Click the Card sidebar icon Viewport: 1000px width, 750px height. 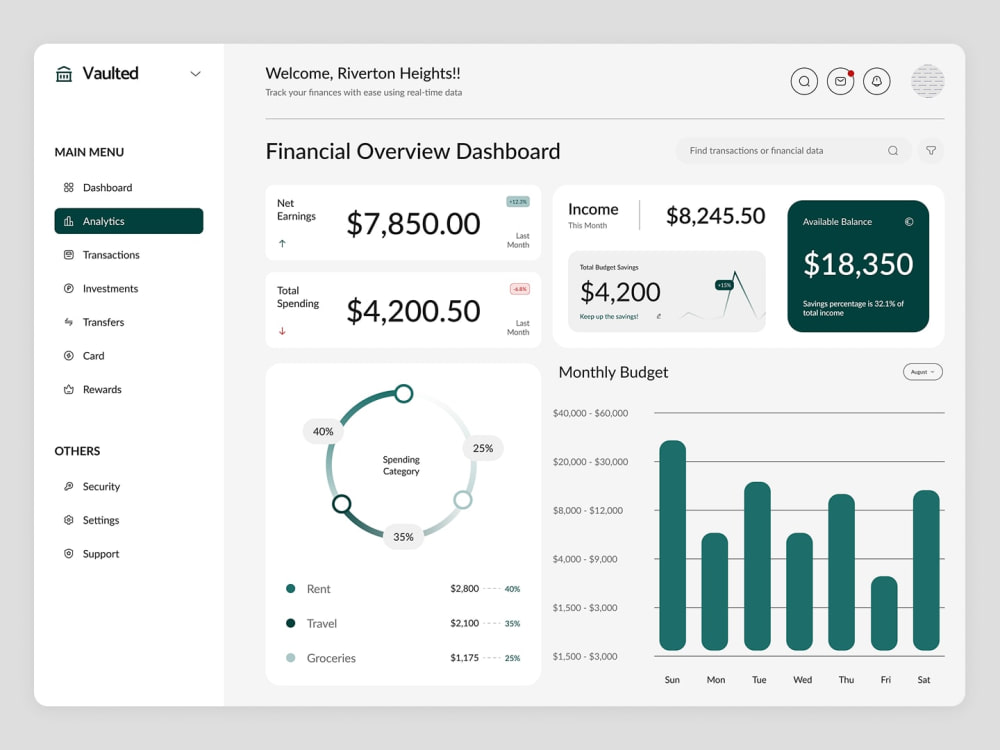(68, 356)
